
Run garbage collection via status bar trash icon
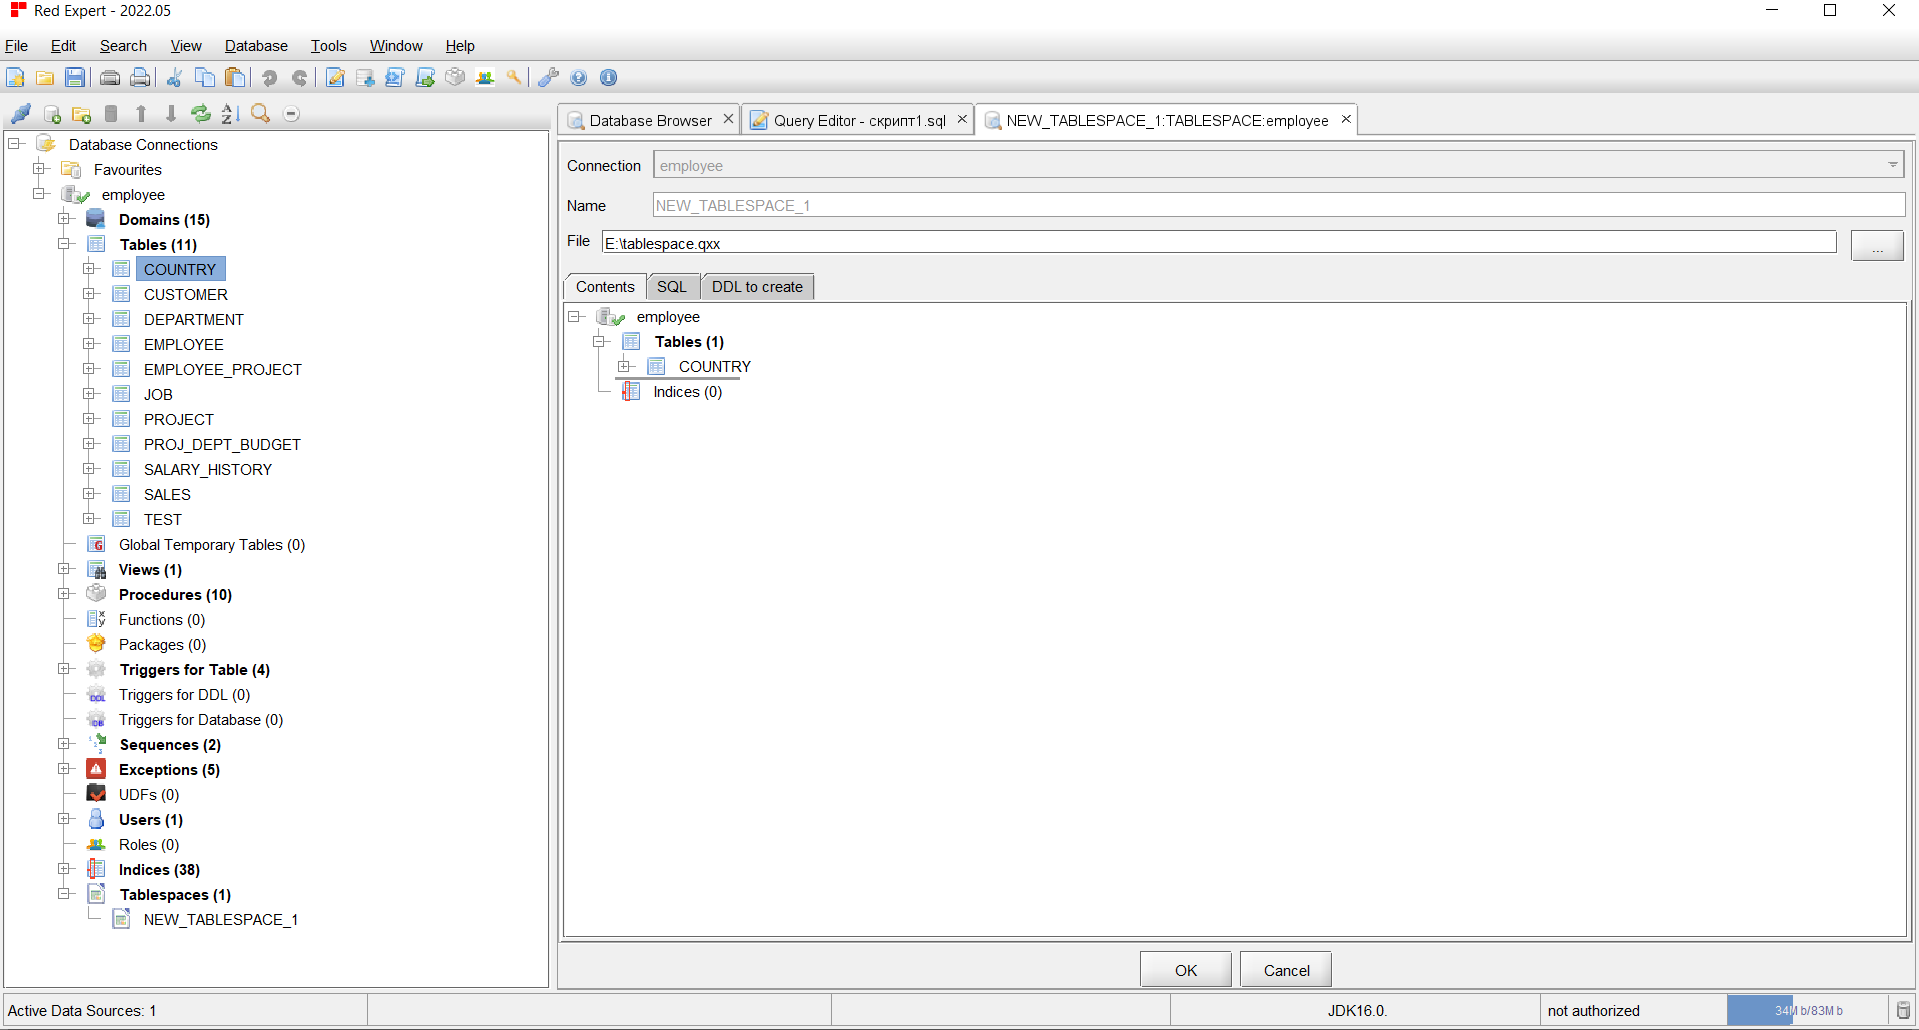coord(1903,1010)
